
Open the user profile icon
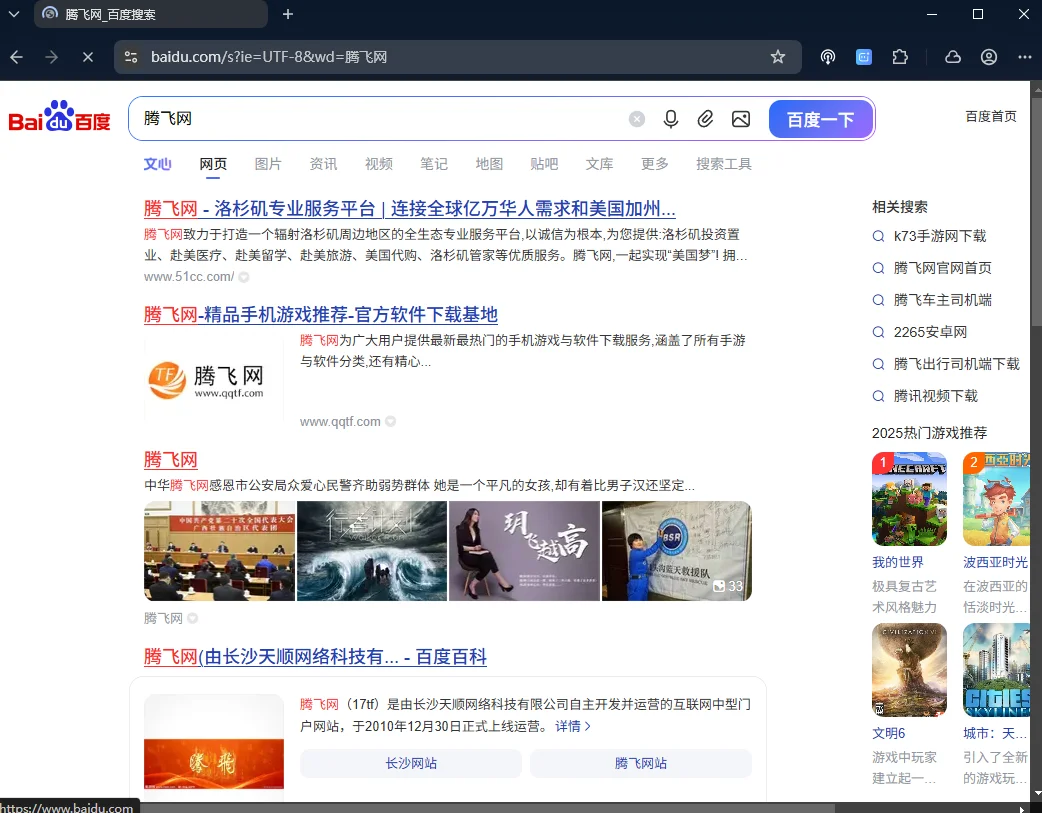(x=989, y=57)
